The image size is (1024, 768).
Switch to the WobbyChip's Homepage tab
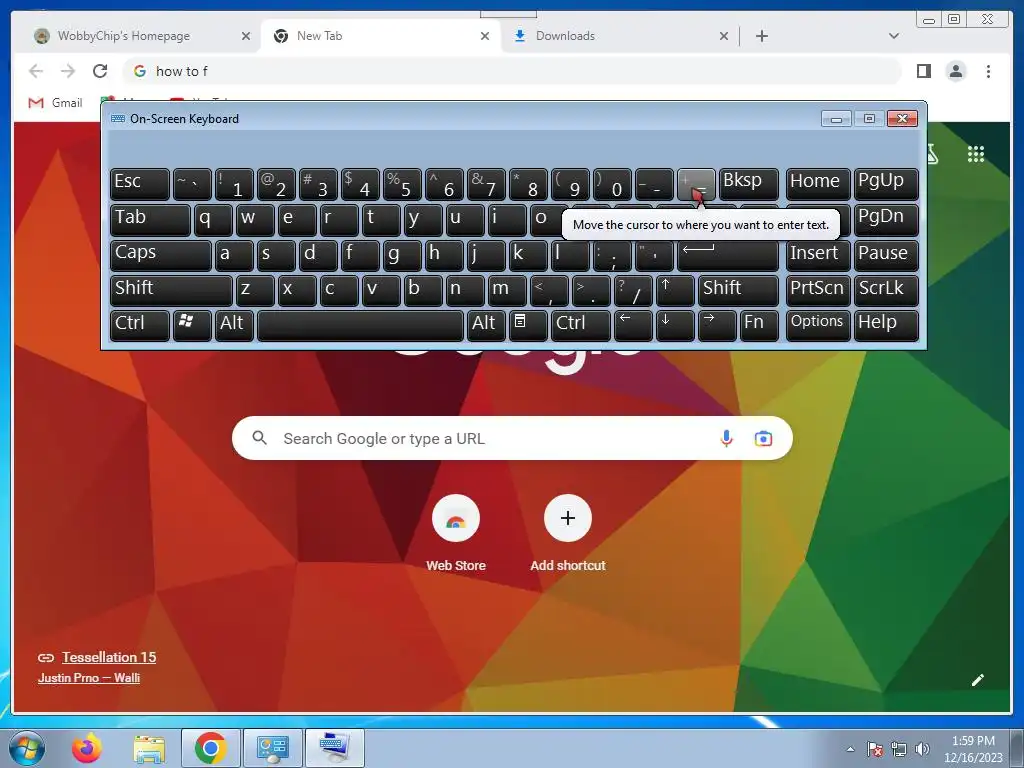tap(124, 36)
